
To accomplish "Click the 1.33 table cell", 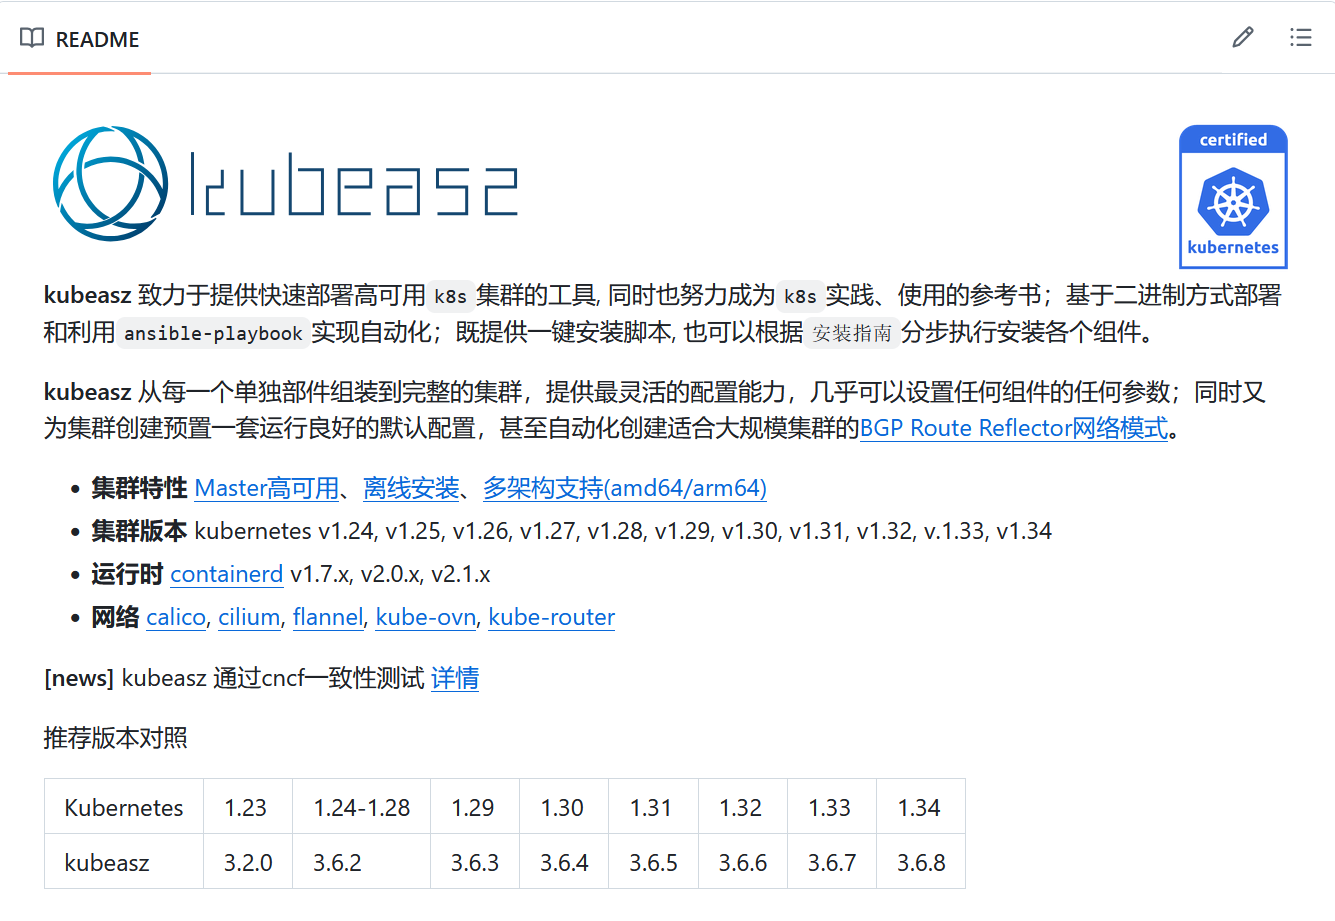I will [x=832, y=807].
